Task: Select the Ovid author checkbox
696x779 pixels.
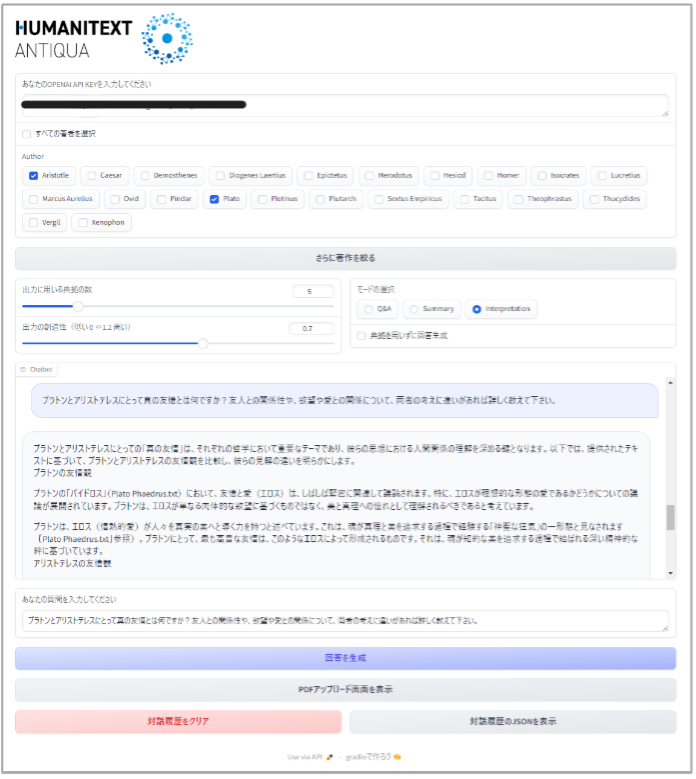Action: tap(115, 199)
